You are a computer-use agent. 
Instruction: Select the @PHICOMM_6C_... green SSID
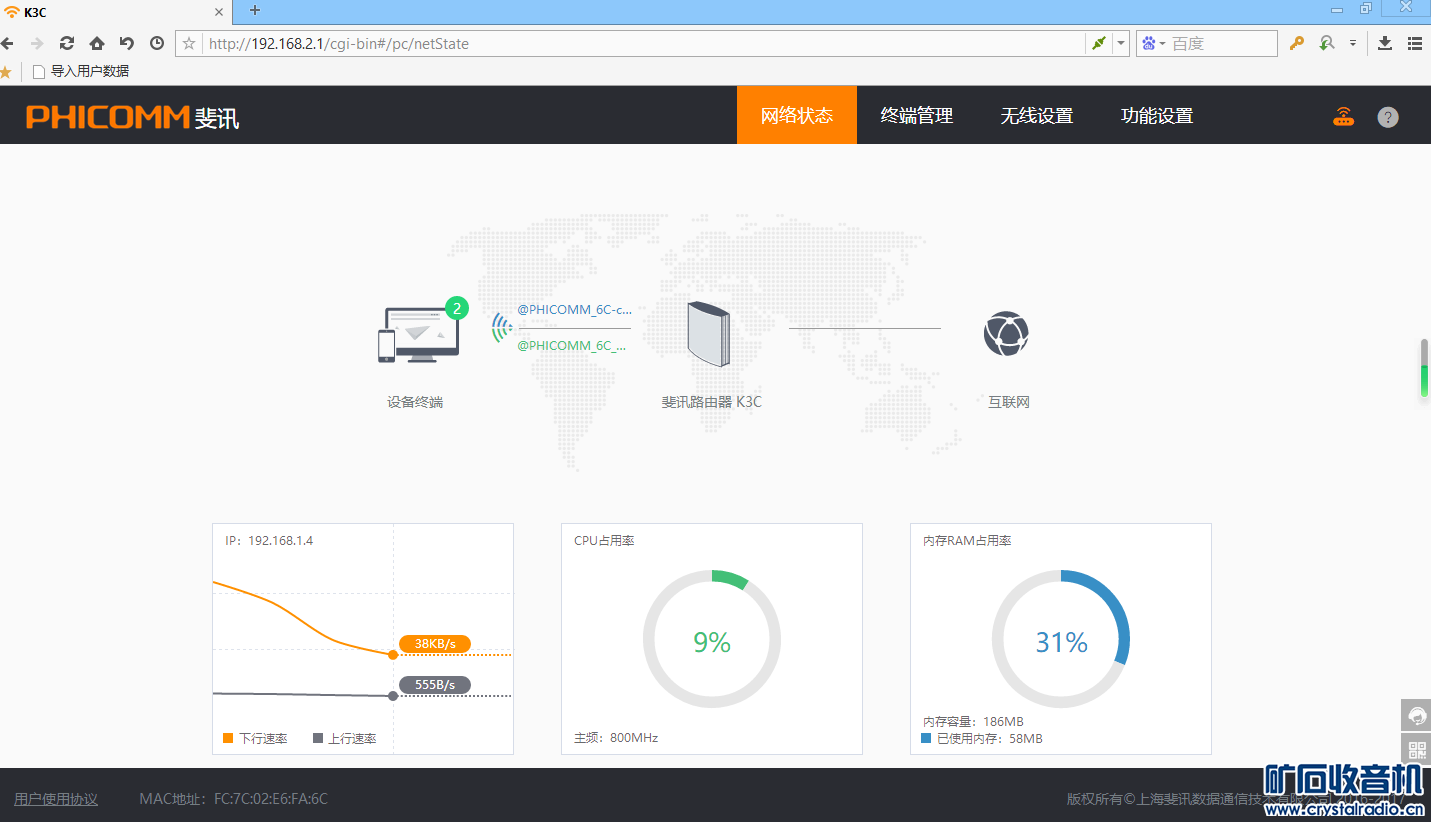coord(572,345)
